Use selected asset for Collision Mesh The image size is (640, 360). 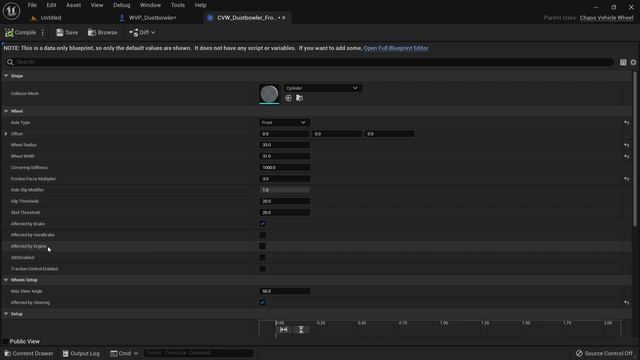click(x=289, y=98)
